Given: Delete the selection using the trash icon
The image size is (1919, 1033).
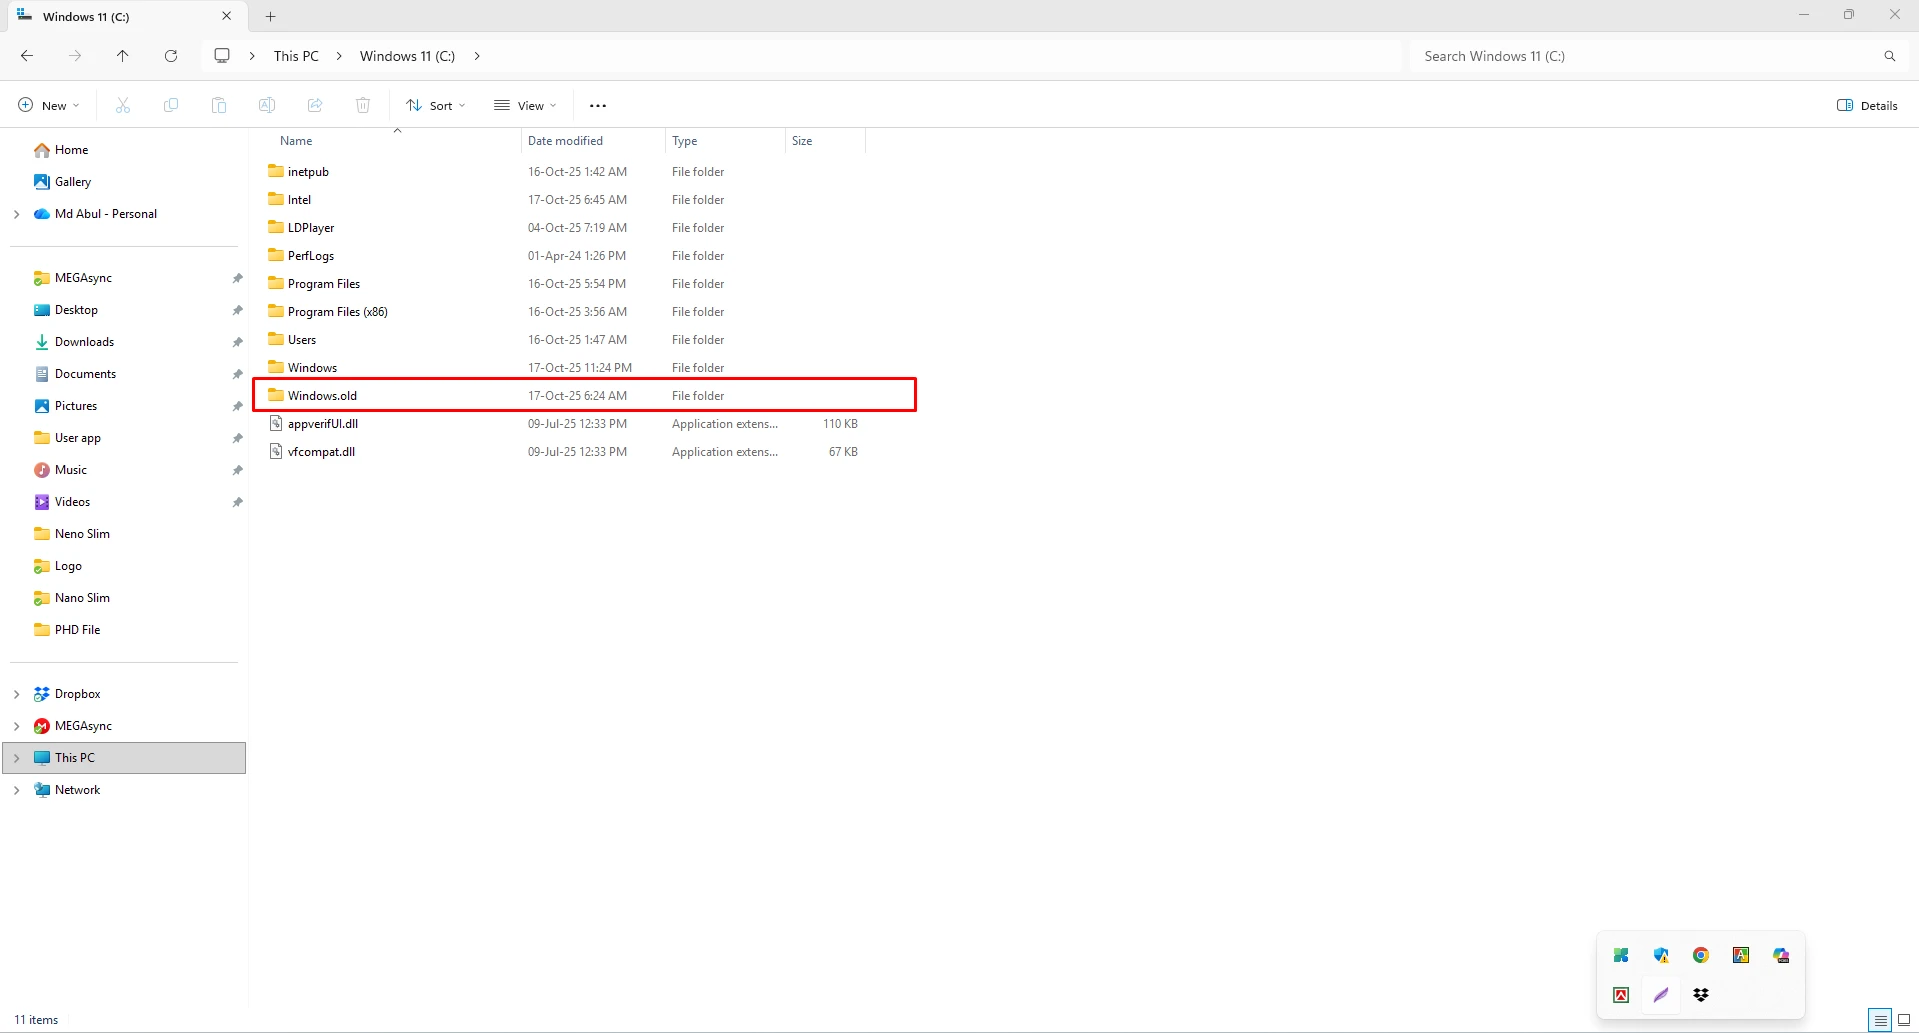Looking at the screenshot, I should click(362, 105).
